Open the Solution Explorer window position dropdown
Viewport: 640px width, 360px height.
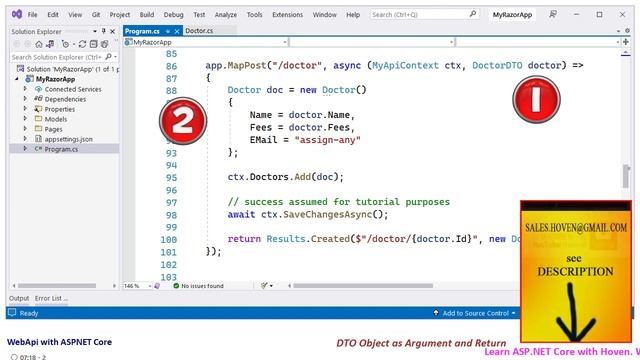pyautogui.click(x=95, y=31)
